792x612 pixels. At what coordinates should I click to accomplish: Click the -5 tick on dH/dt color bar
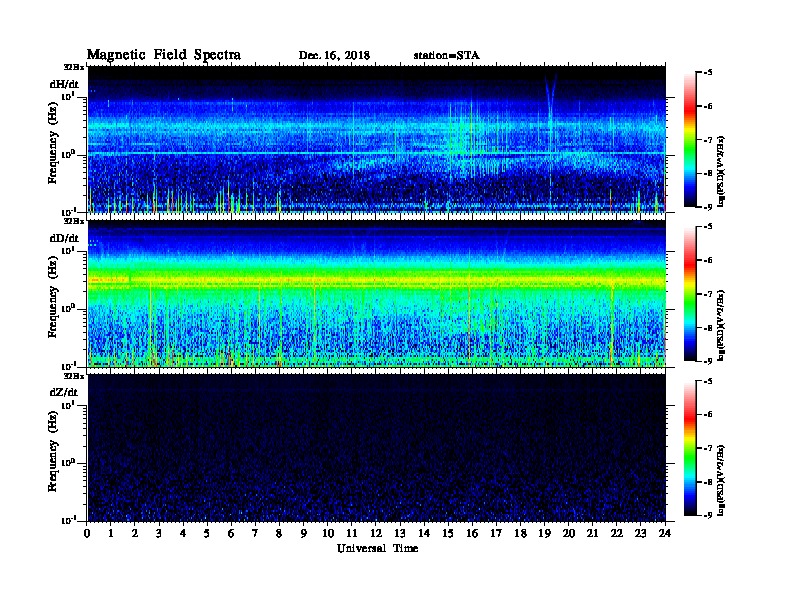coord(708,73)
